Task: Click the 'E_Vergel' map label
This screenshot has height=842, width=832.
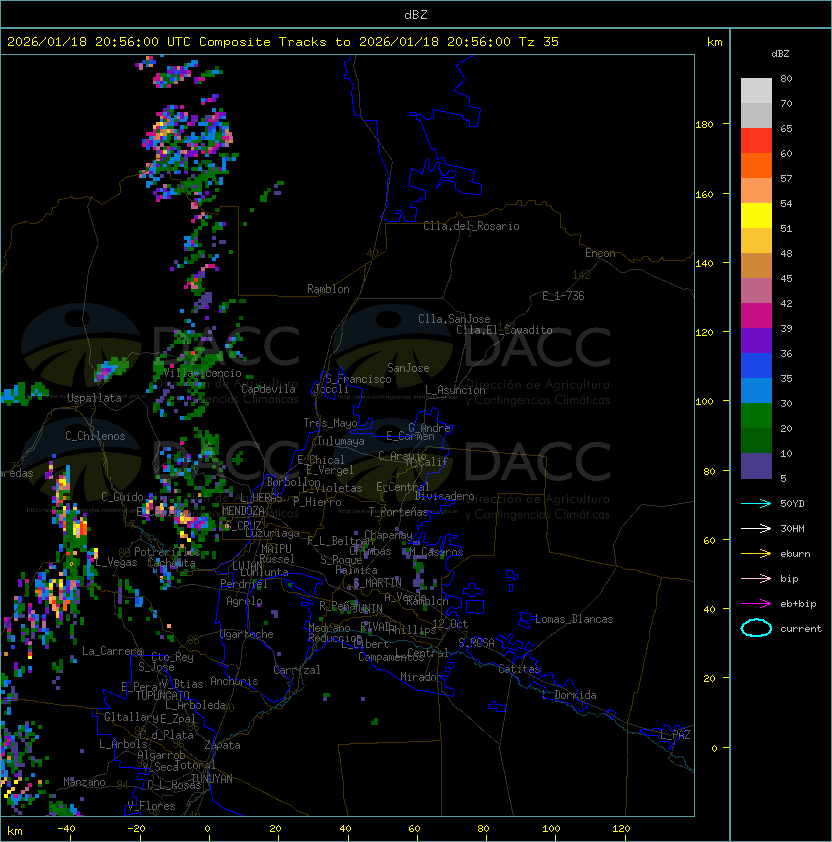Action: (x=330, y=470)
